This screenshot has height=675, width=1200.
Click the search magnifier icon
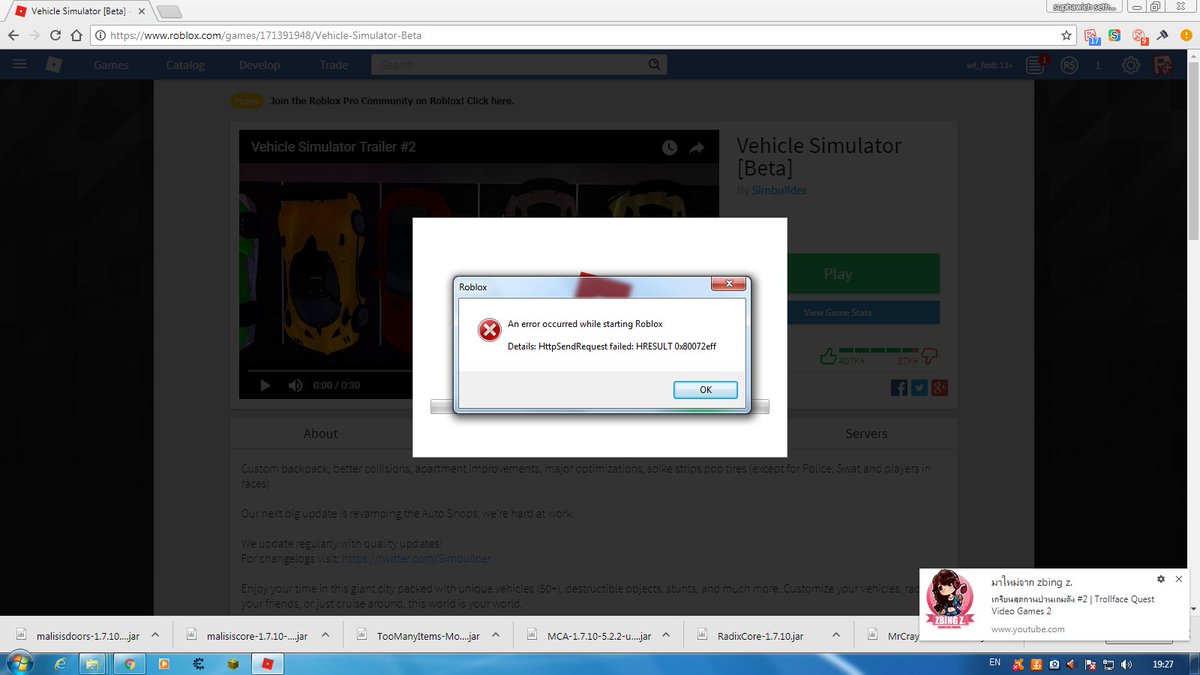(655, 65)
